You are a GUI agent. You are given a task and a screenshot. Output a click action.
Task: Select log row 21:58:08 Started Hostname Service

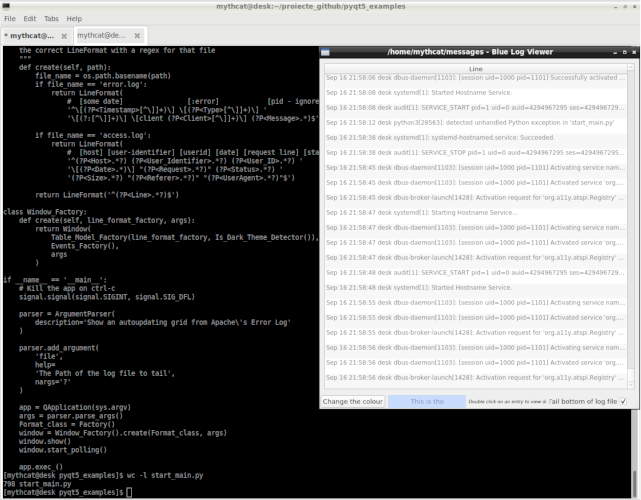pyautogui.click(x=476, y=93)
